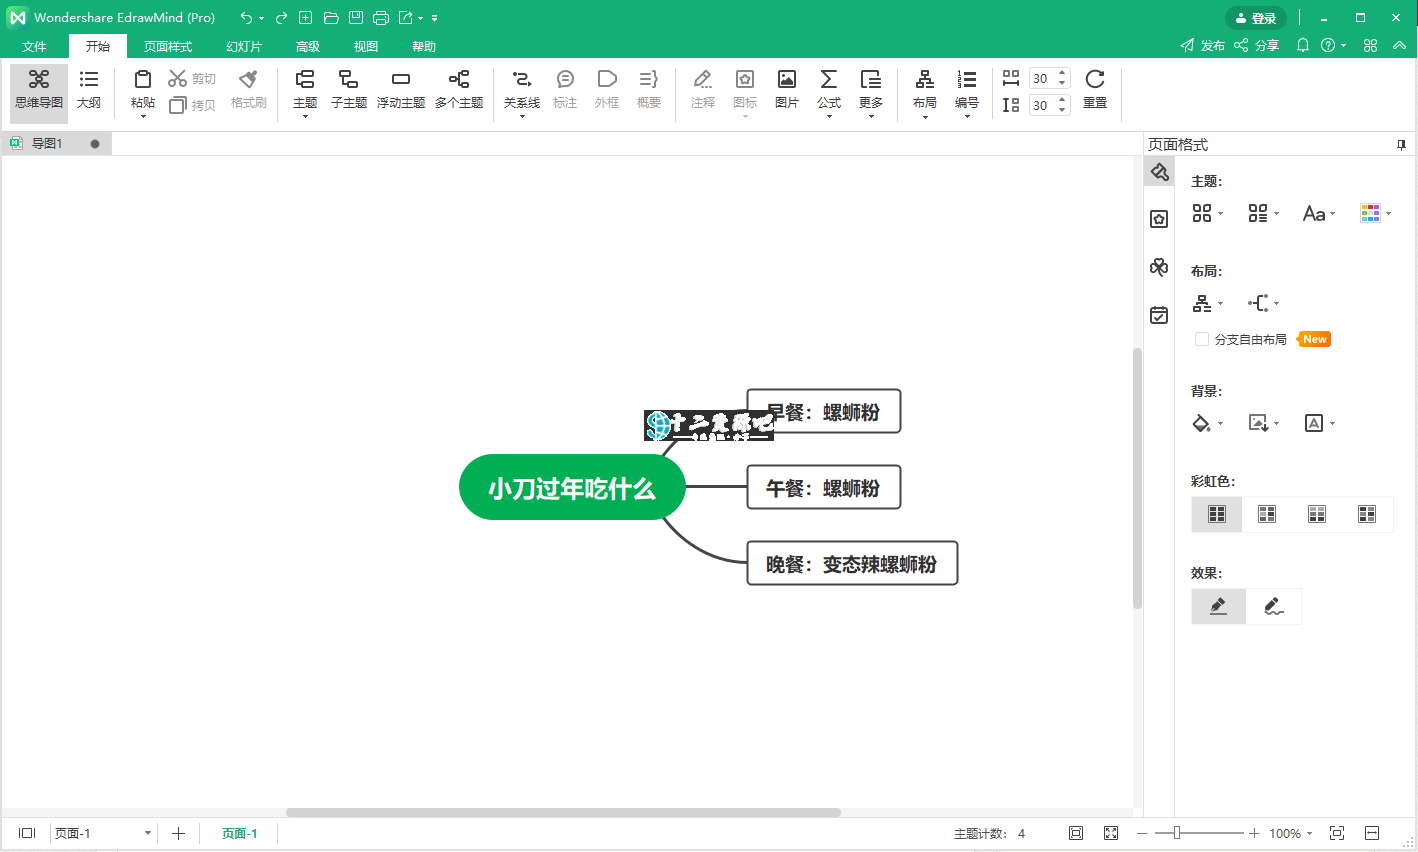Switch to the 页面样式 tab

168,46
